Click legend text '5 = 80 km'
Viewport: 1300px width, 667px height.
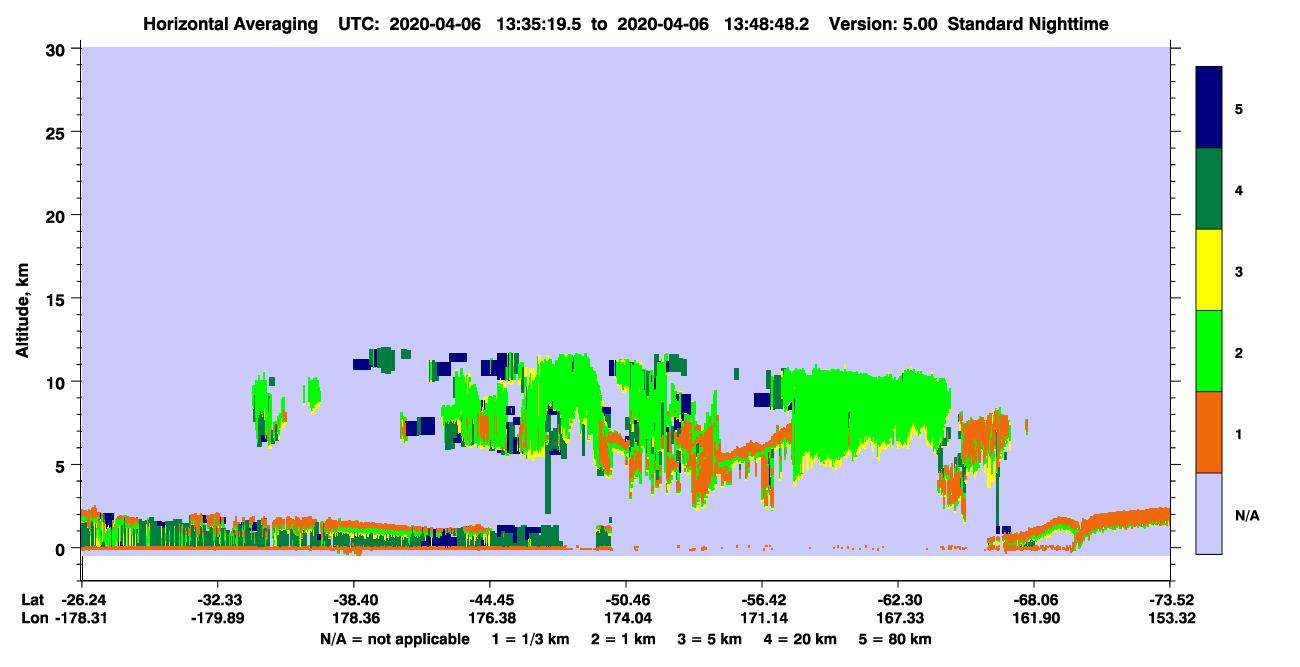click(x=895, y=639)
